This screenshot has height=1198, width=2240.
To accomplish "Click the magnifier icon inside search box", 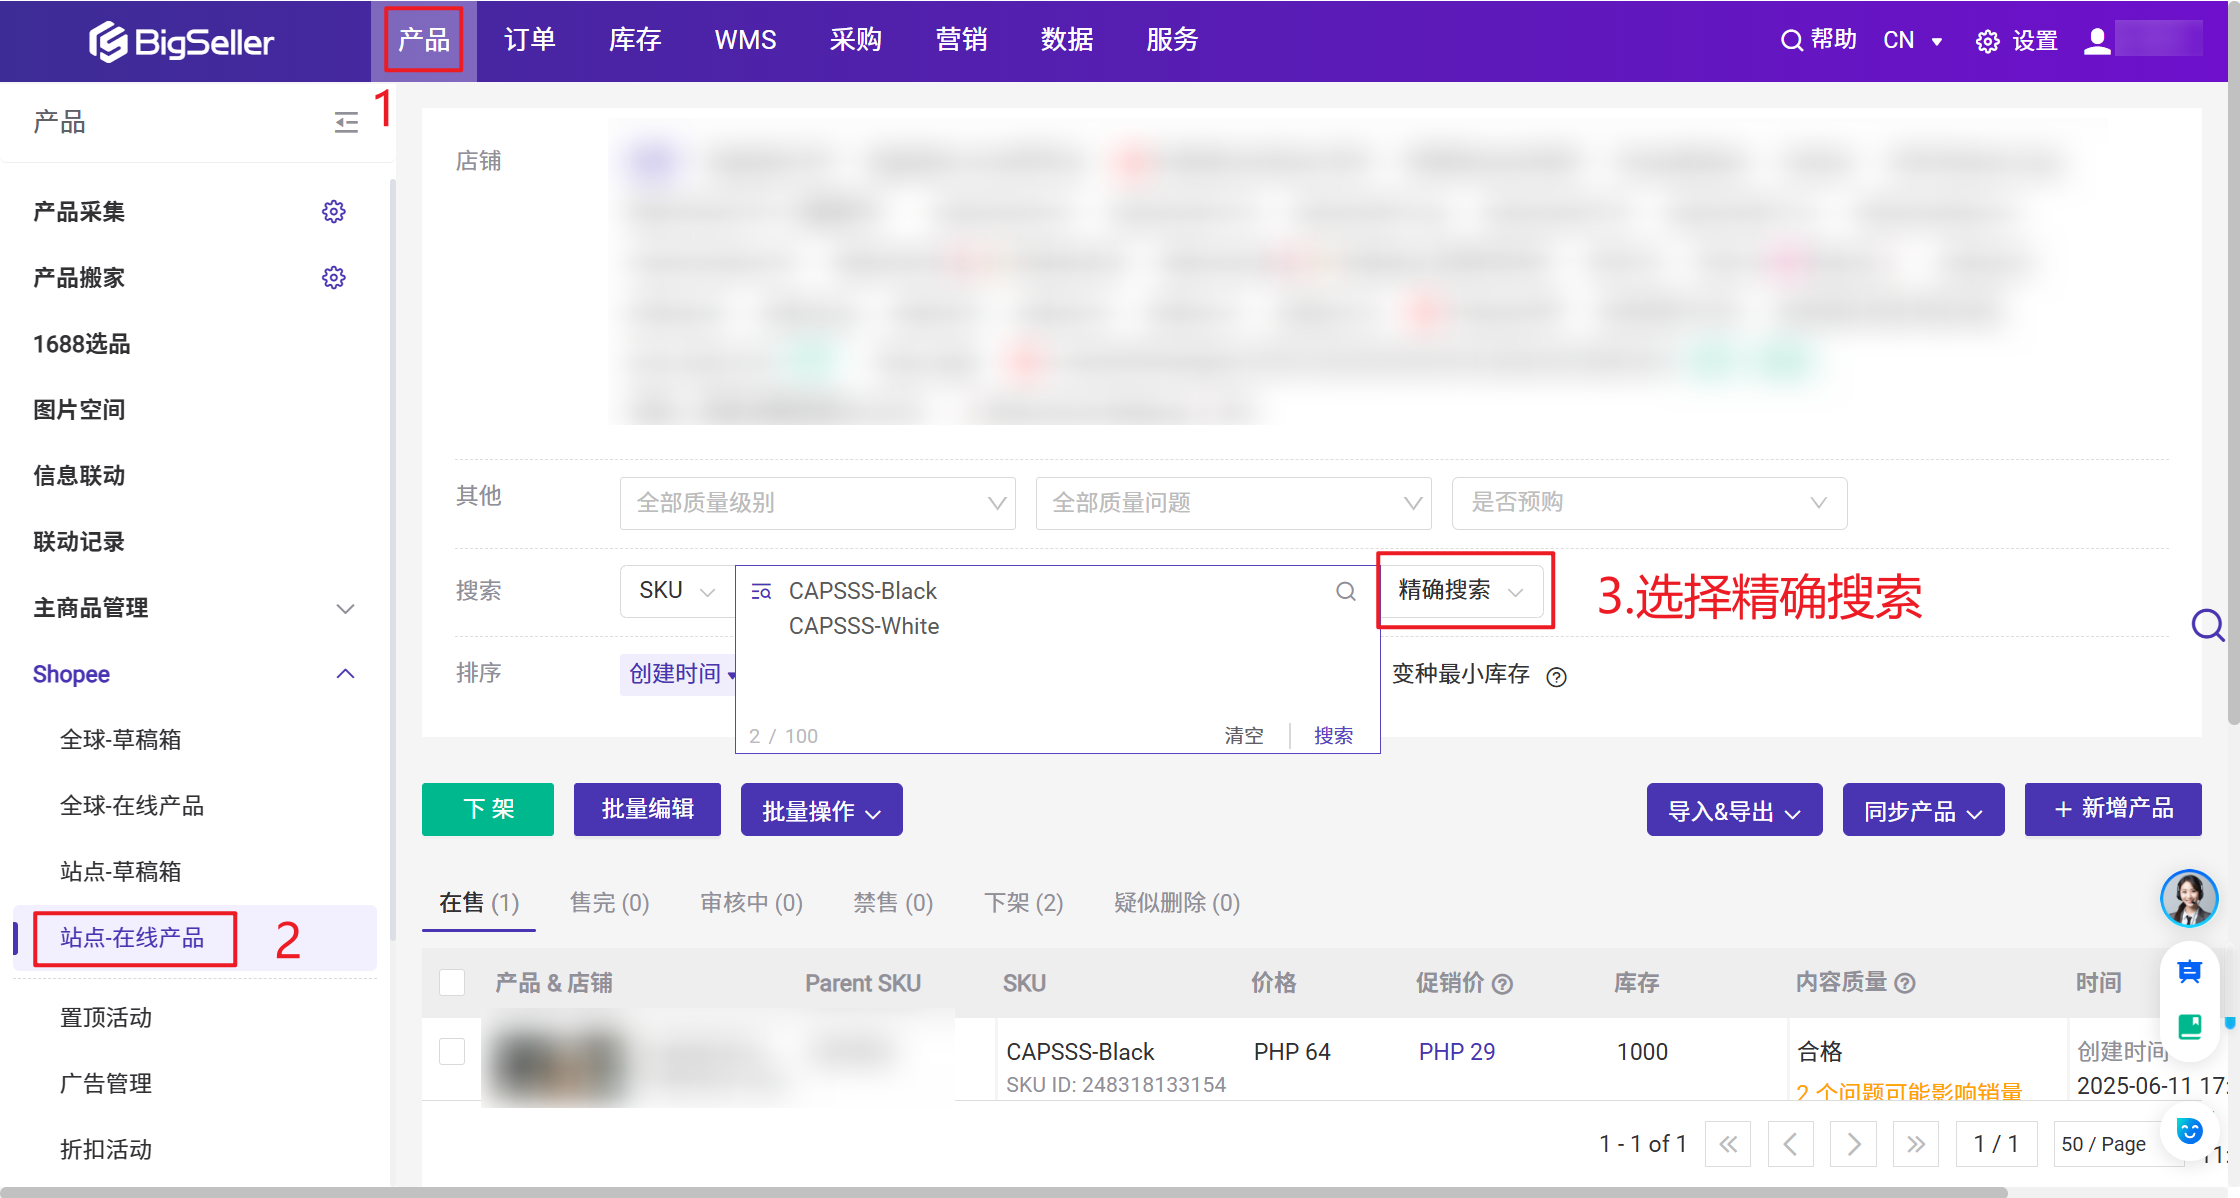I will (x=1345, y=591).
